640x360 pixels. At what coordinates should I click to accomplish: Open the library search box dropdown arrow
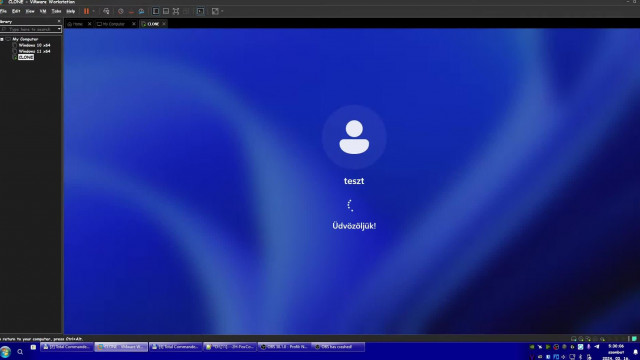tap(59, 29)
